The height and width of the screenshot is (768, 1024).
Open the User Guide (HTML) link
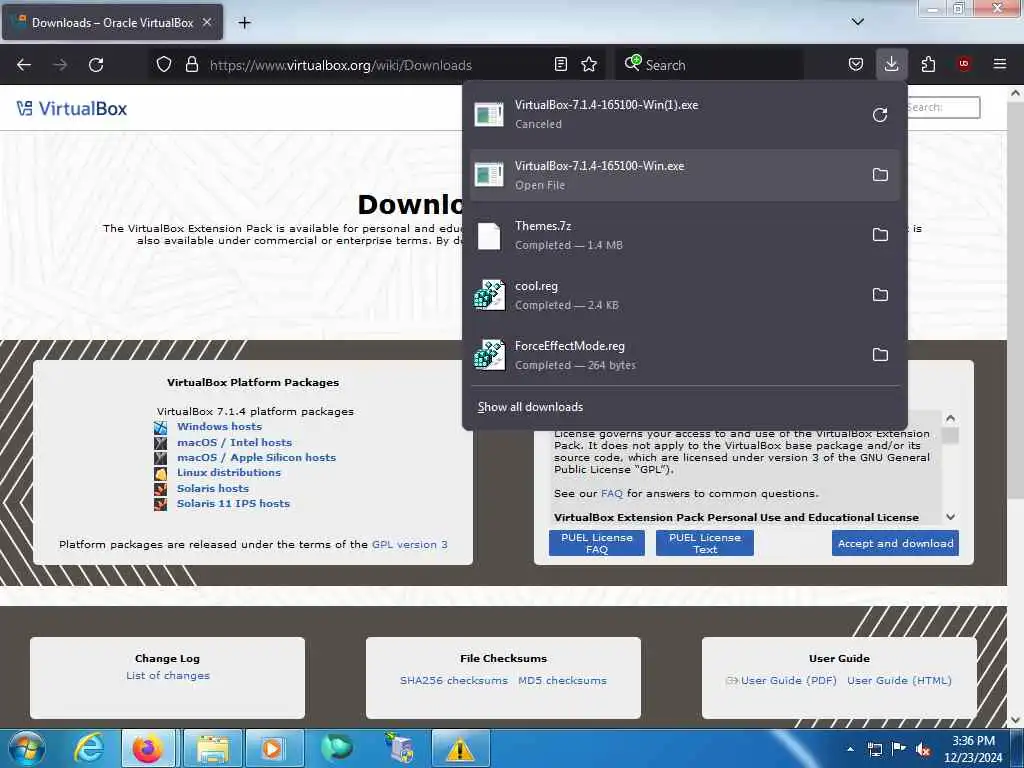click(899, 680)
